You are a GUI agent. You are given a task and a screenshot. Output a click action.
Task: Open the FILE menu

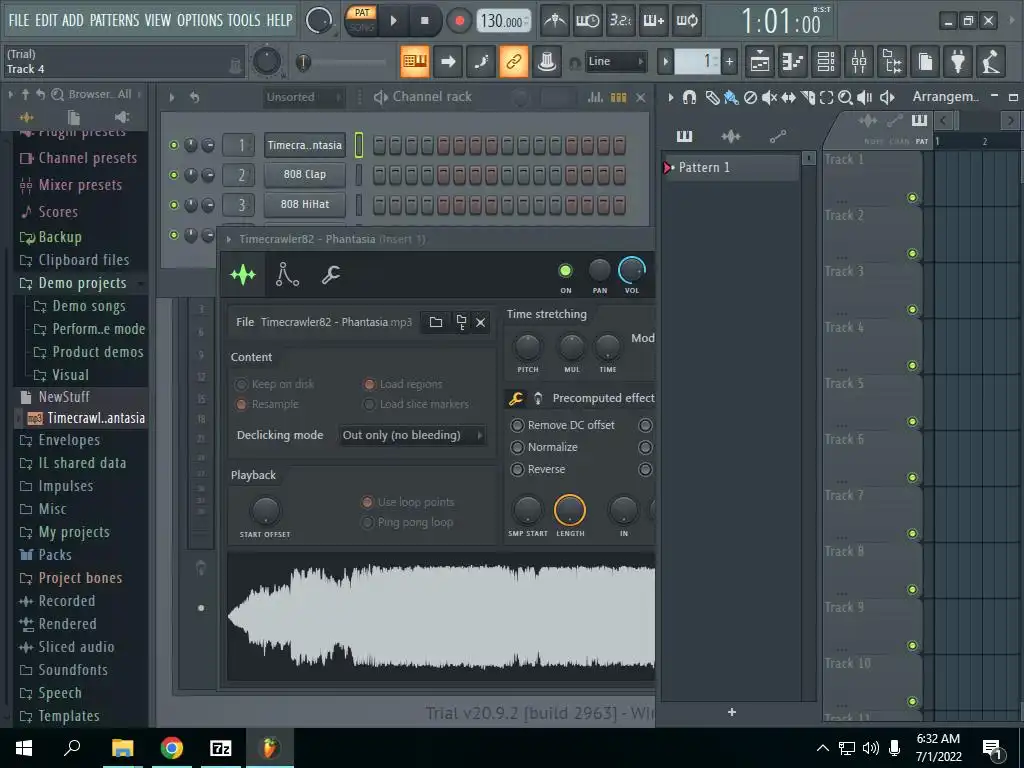pos(19,20)
